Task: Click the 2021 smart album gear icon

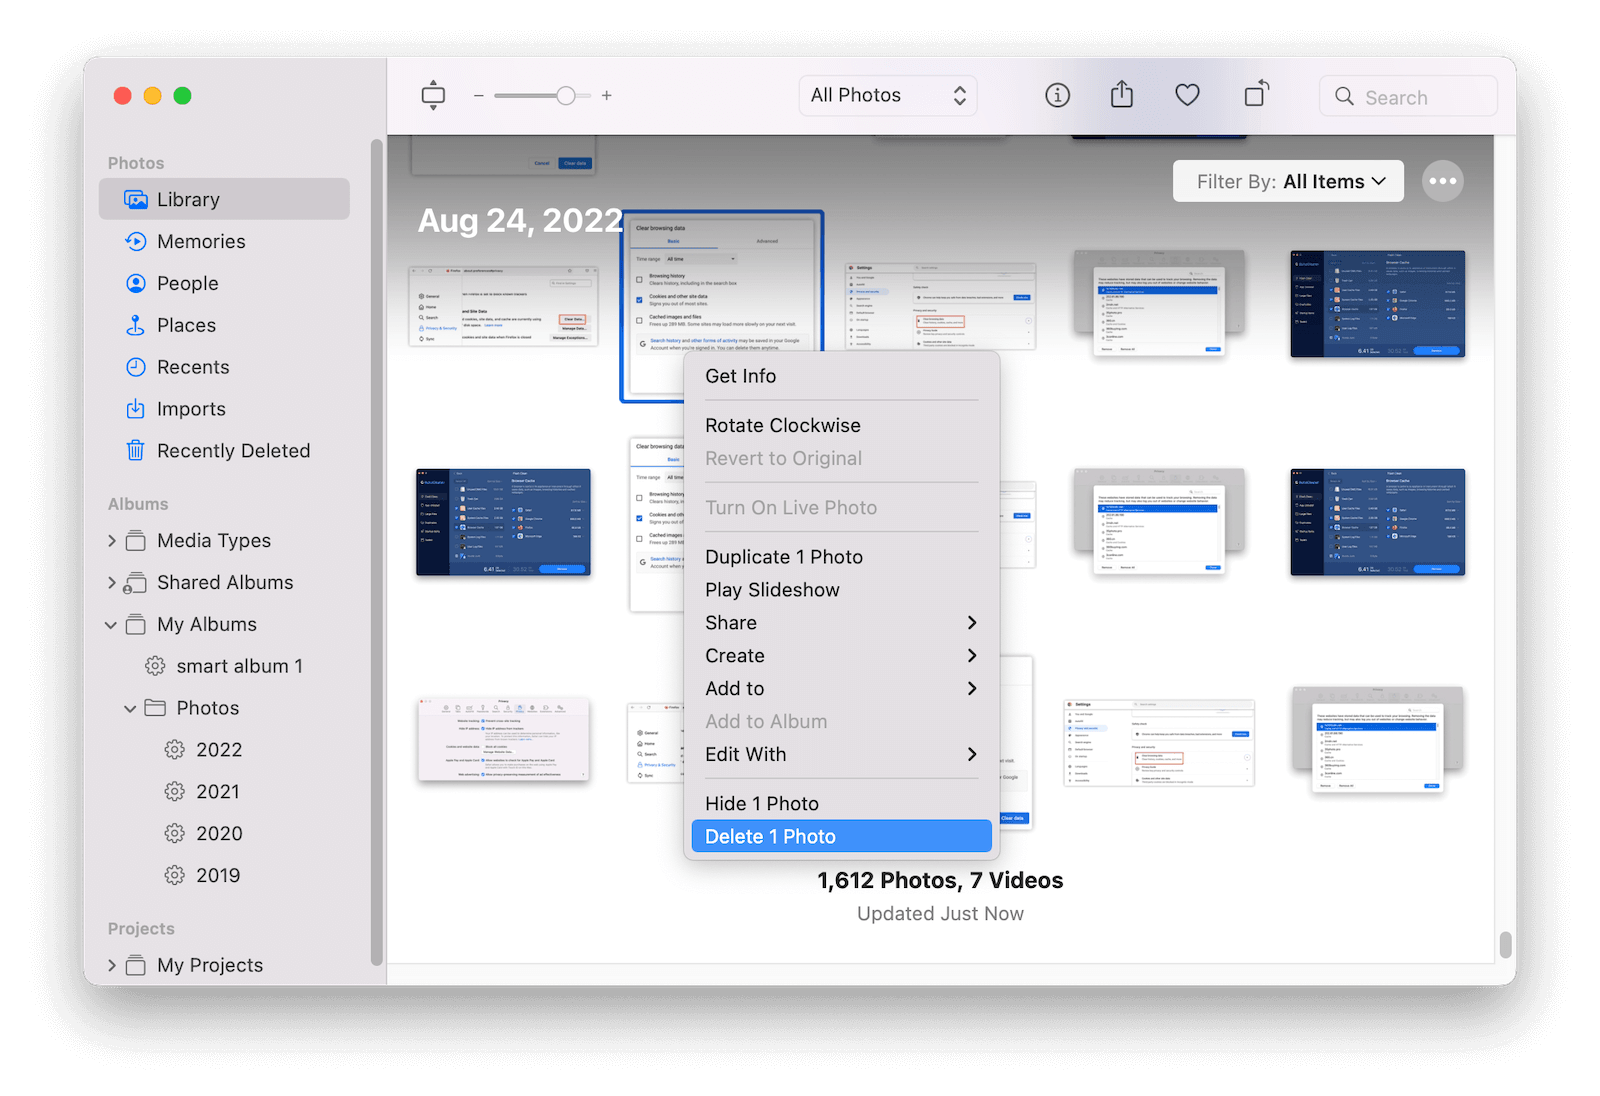Action: click(x=175, y=792)
